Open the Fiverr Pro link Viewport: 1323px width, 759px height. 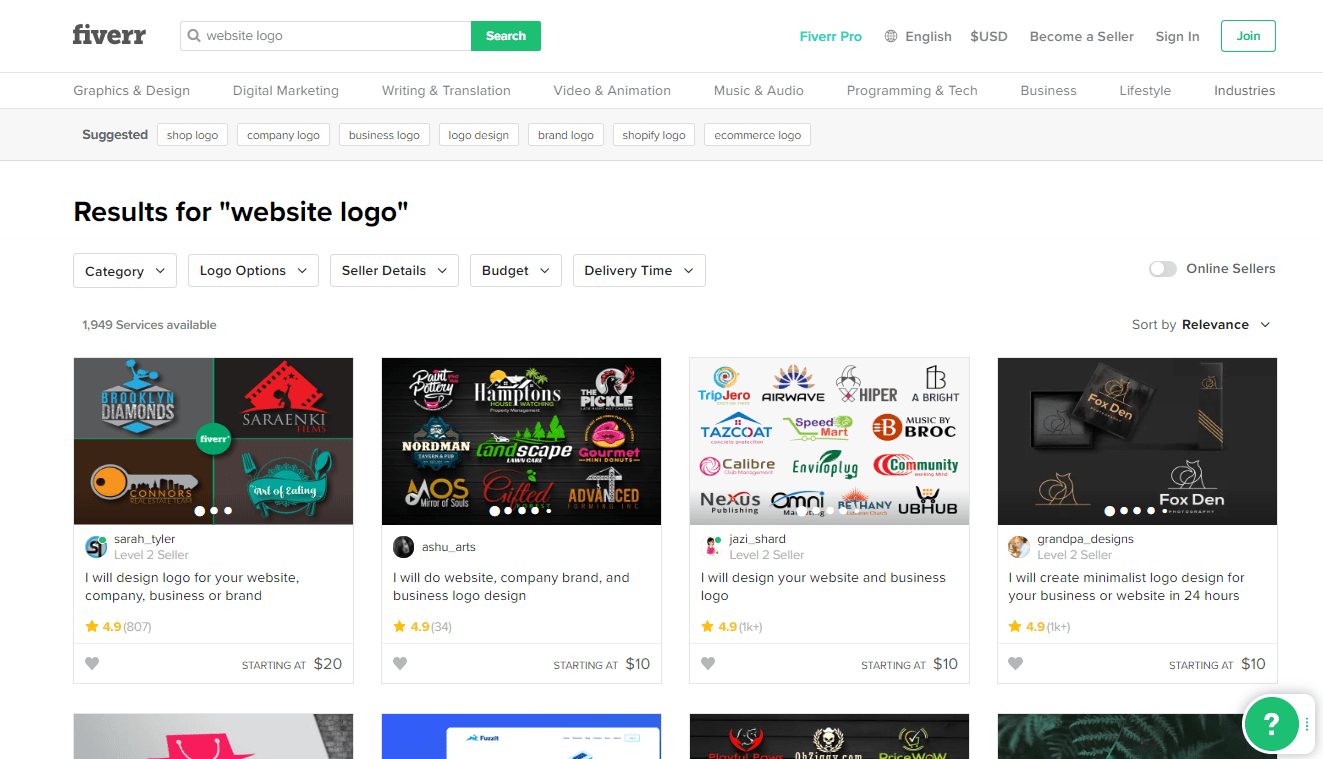point(830,36)
